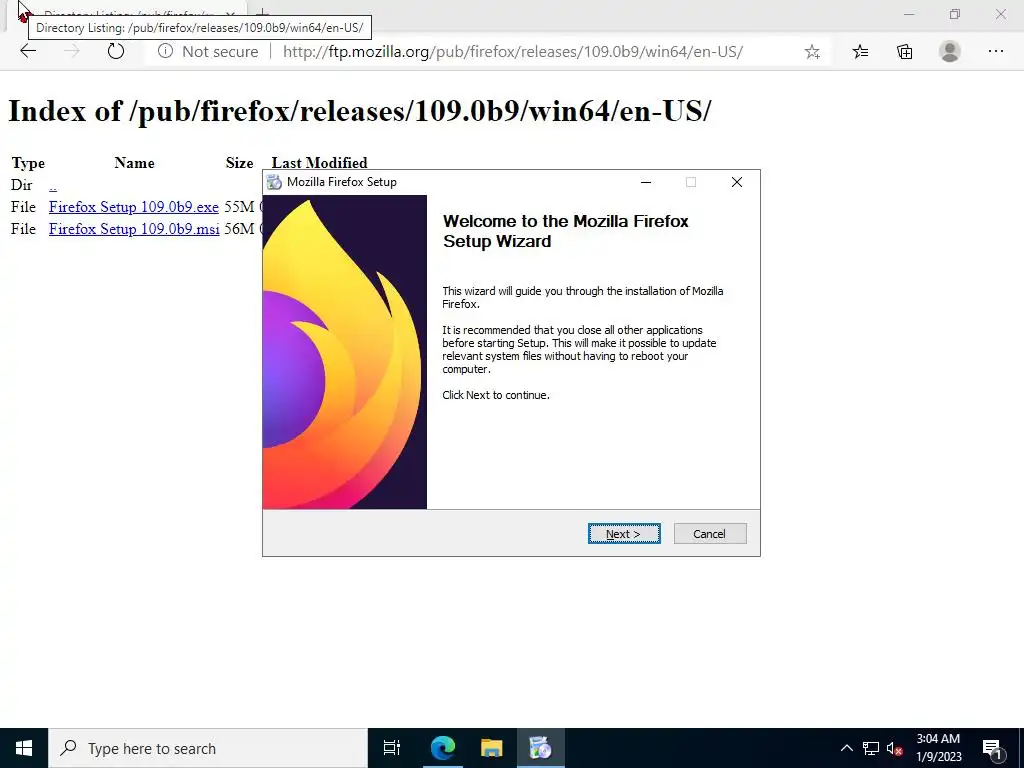Show hidden system tray icons
Viewport: 1024px width, 768px height.
point(846,748)
